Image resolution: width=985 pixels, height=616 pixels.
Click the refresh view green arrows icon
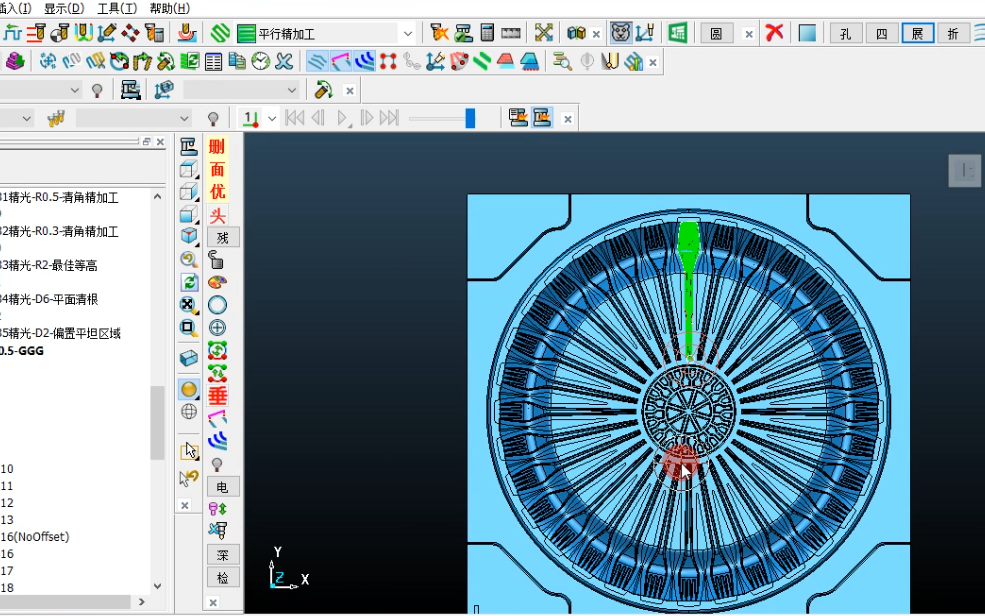[x=188, y=282]
